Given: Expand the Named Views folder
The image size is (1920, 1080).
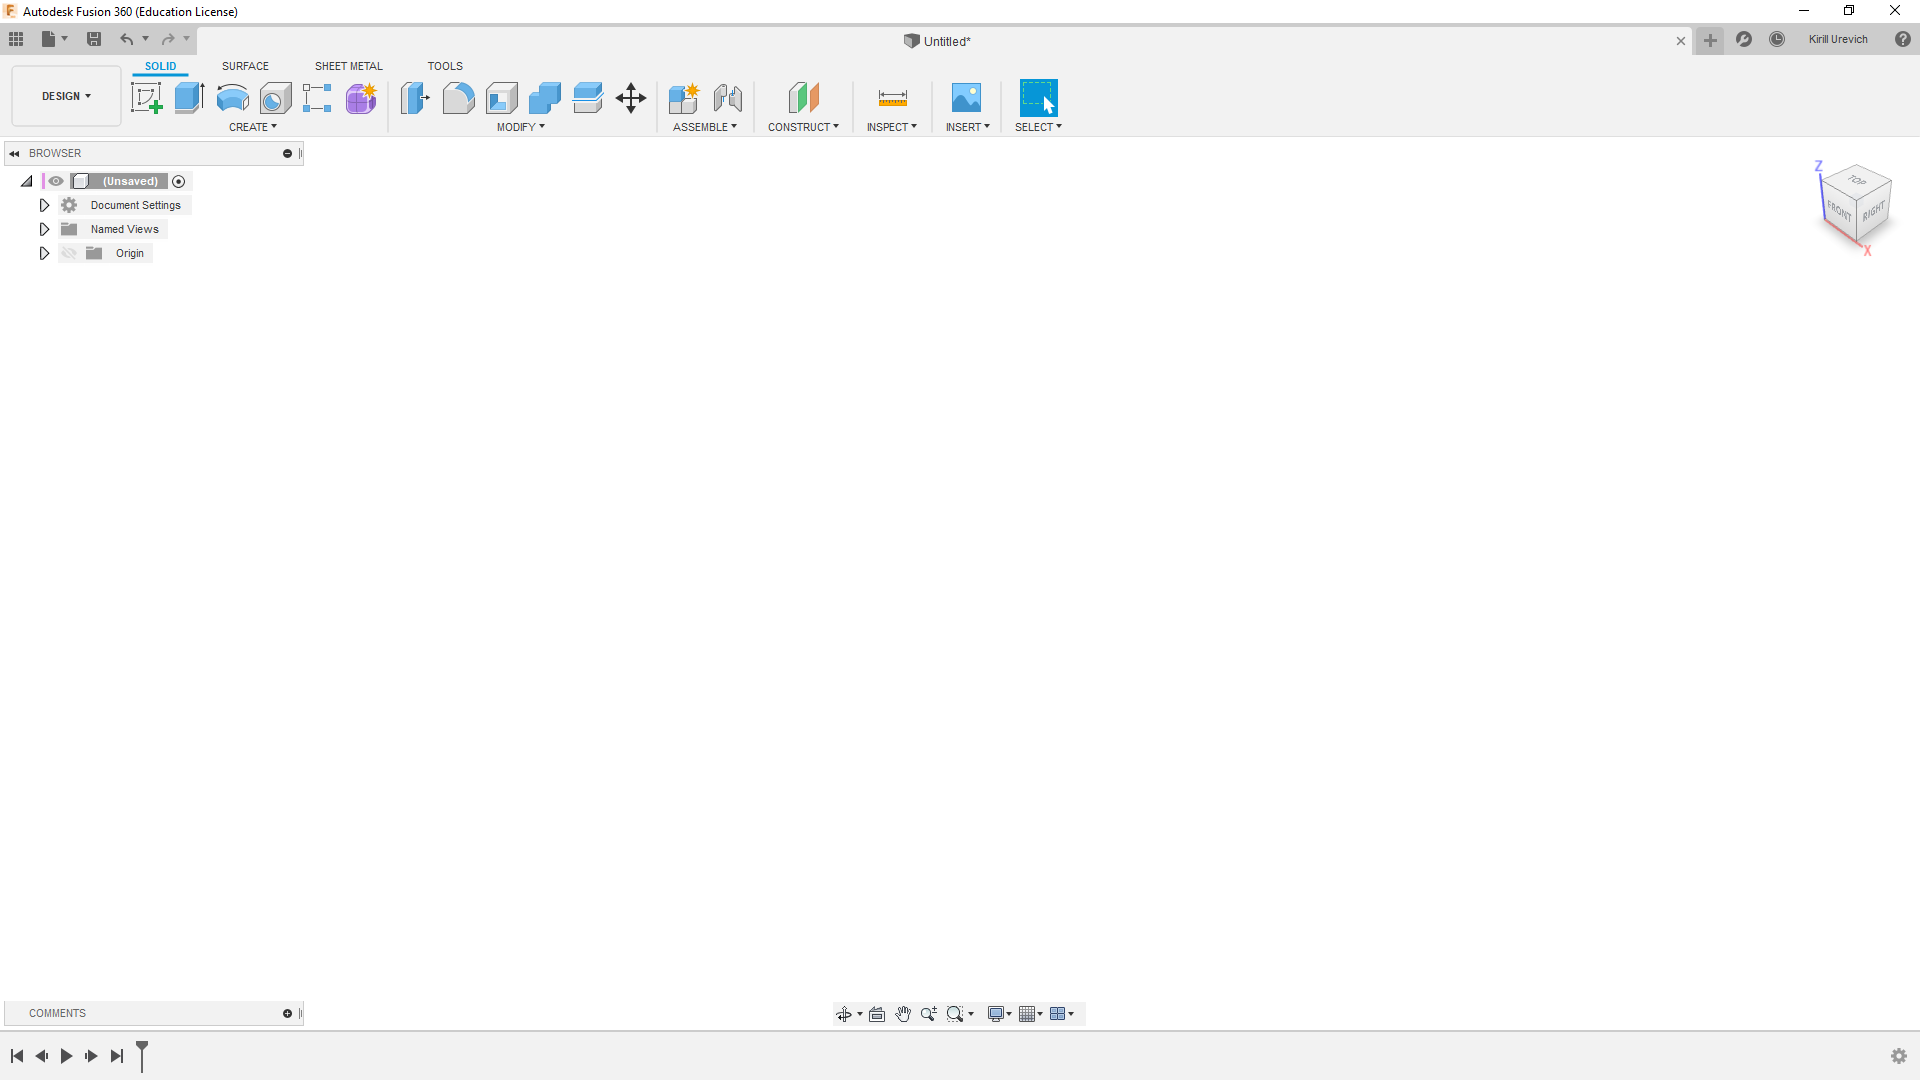Looking at the screenshot, I should click(x=44, y=228).
